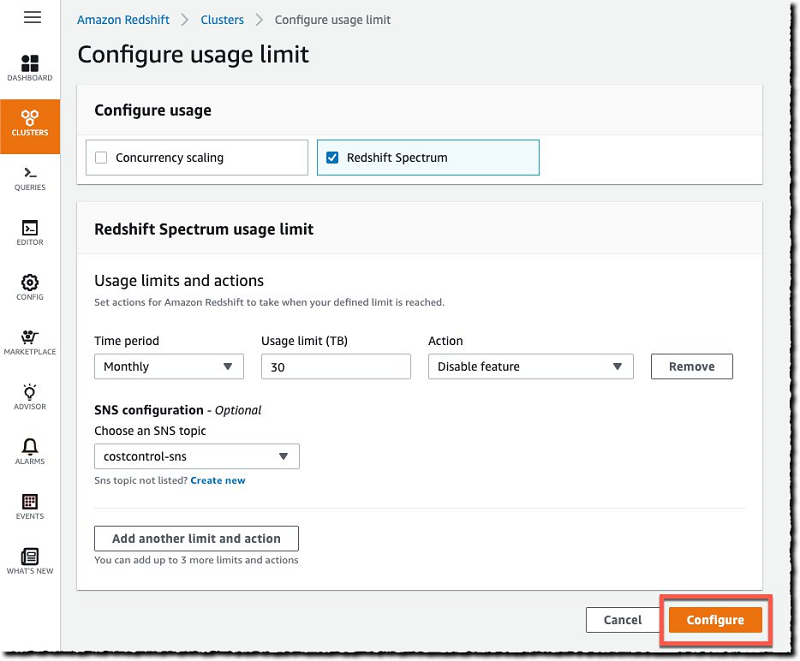Open the Events sidebar icon
800x661 pixels.
(30, 506)
